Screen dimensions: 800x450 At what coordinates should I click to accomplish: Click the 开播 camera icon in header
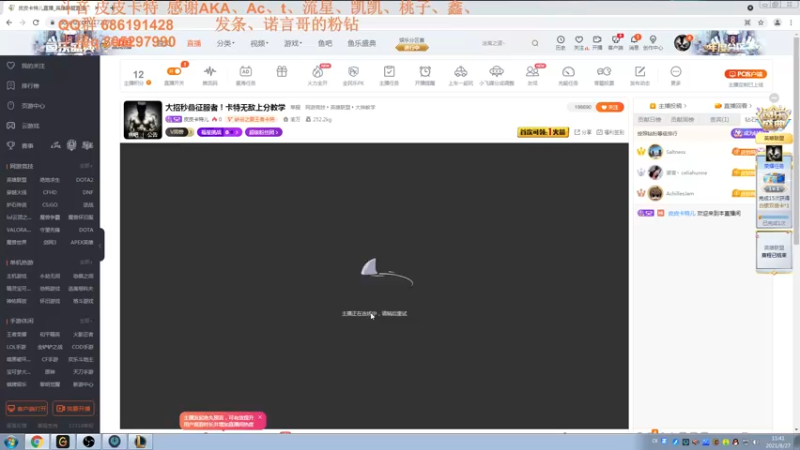[597, 40]
